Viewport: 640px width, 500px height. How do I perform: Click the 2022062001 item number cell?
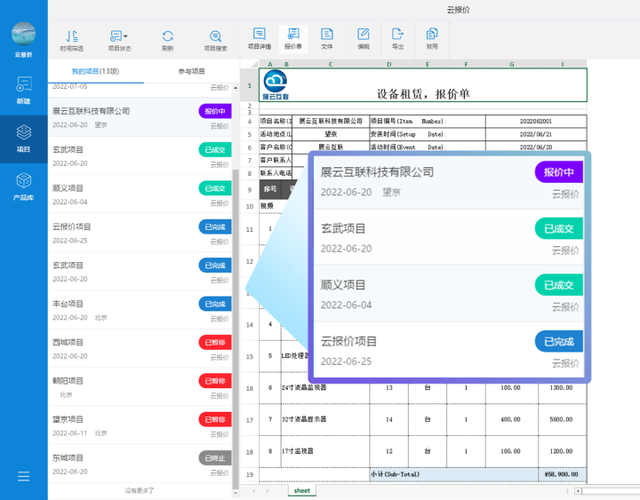(536, 121)
